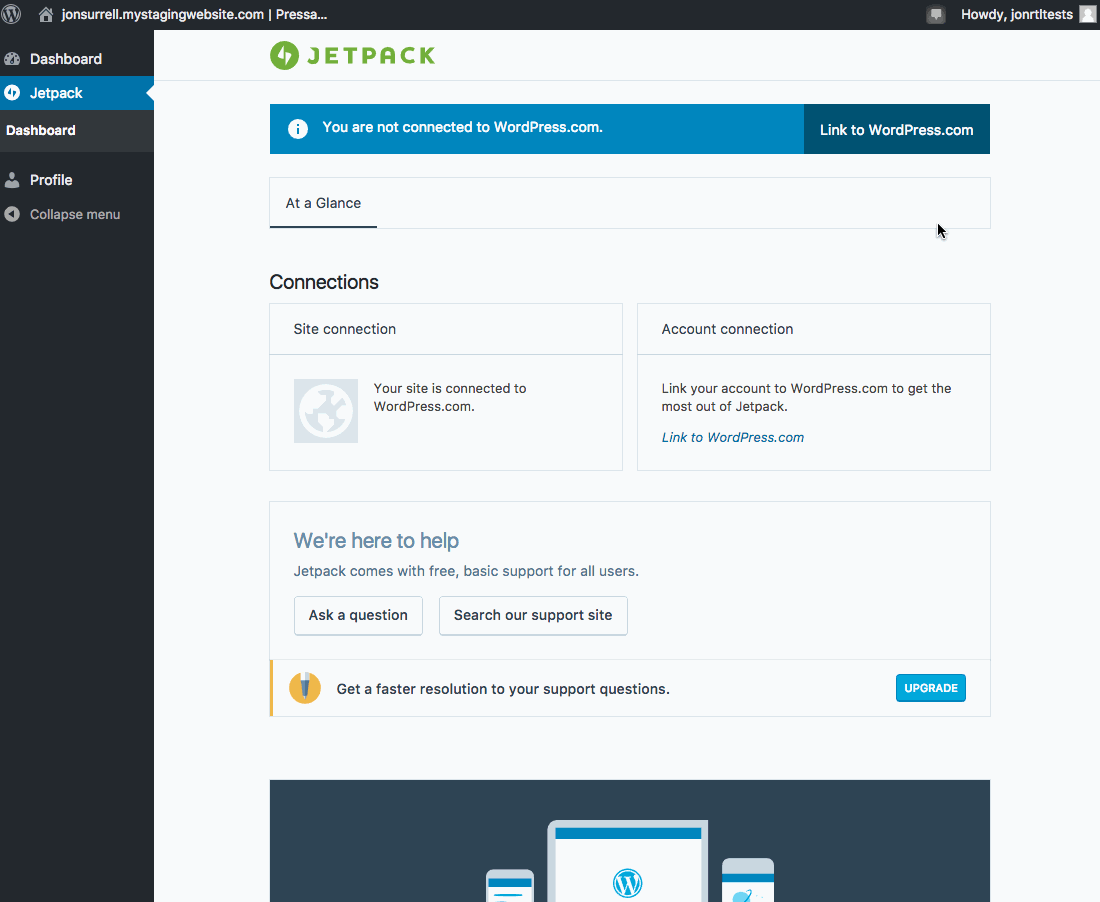1100x902 pixels.
Task: Open Jetpack's Dashboard submenu item
Action: click(41, 130)
